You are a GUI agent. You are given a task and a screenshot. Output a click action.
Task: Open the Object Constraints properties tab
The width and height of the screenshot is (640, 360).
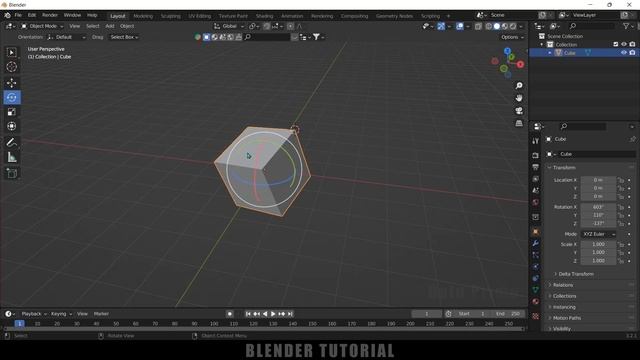click(x=536, y=278)
